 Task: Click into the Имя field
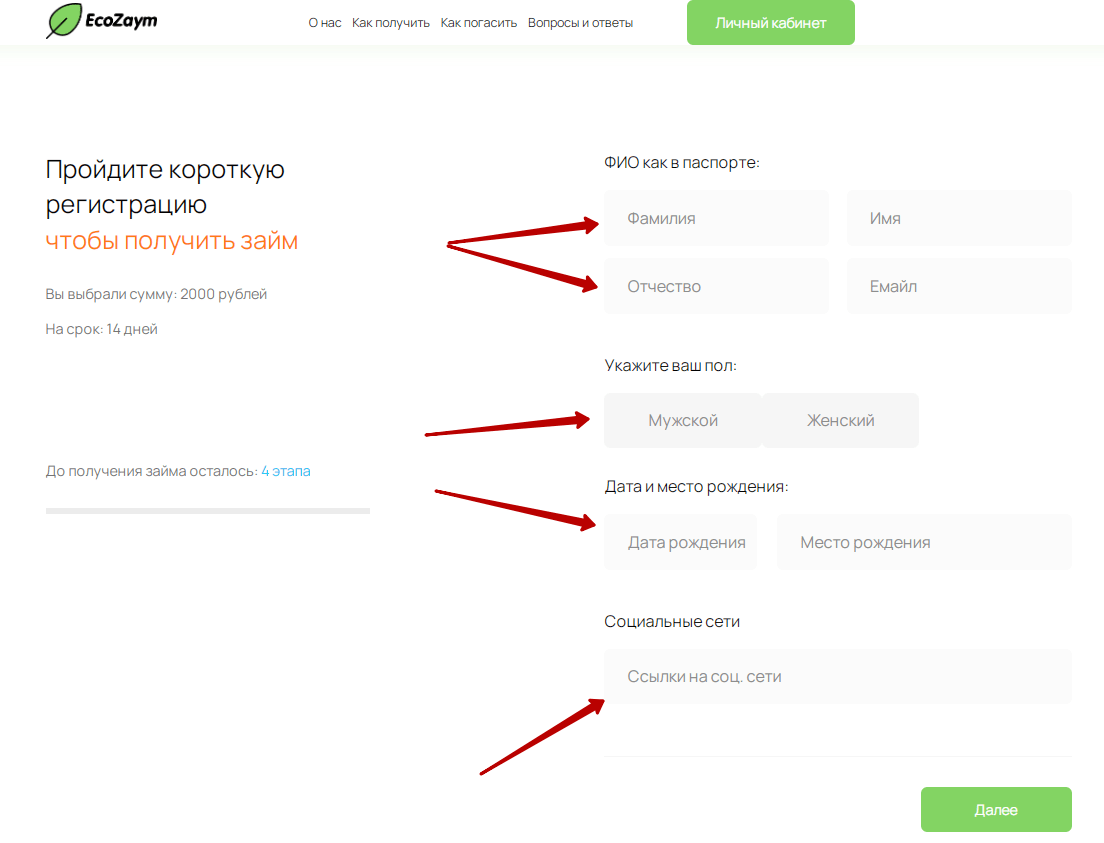959,218
